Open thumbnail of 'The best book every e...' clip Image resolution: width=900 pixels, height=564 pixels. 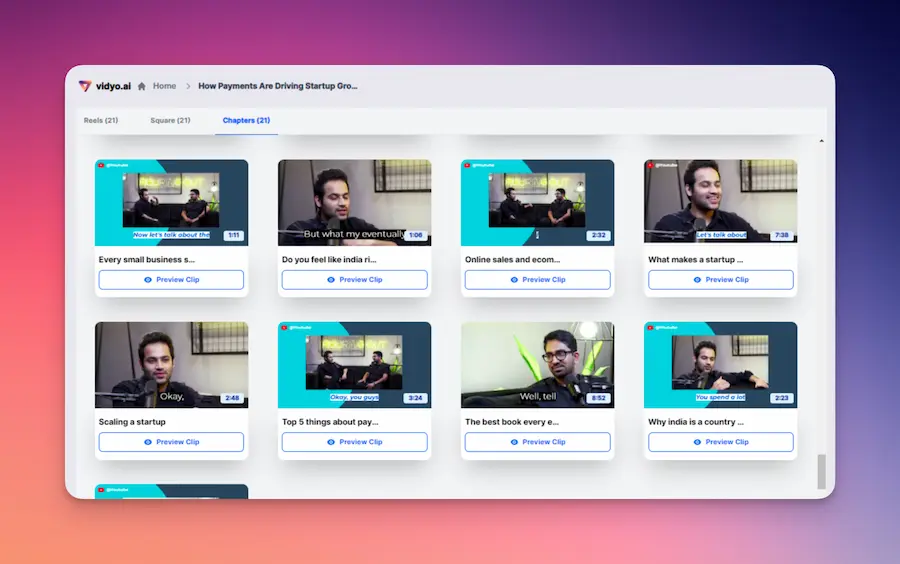coord(538,365)
